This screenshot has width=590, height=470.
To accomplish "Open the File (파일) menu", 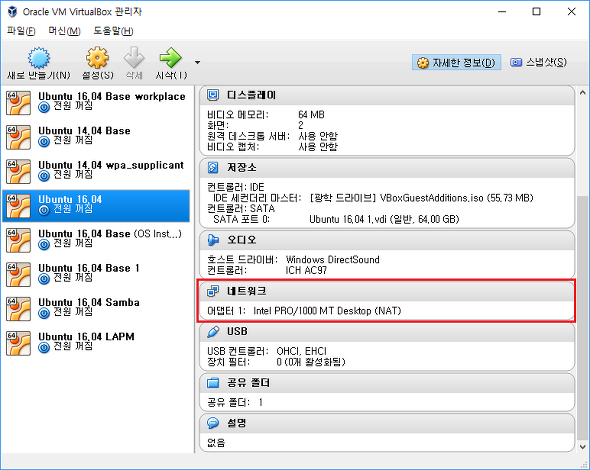I will click(21, 31).
